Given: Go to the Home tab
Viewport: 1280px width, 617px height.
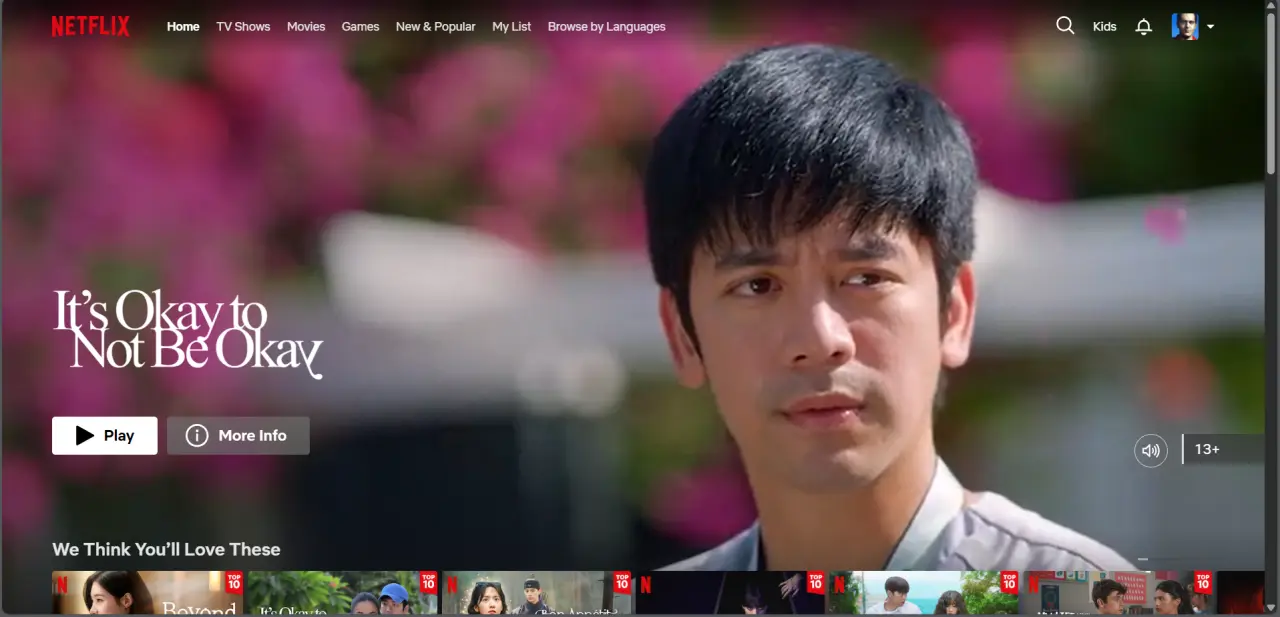Looking at the screenshot, I should click(183, 27).
